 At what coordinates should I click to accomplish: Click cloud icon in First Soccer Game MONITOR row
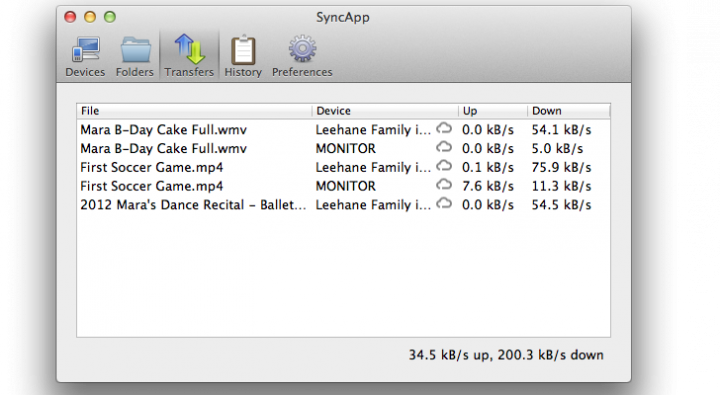pyautogui.click(x=444, y=185)
